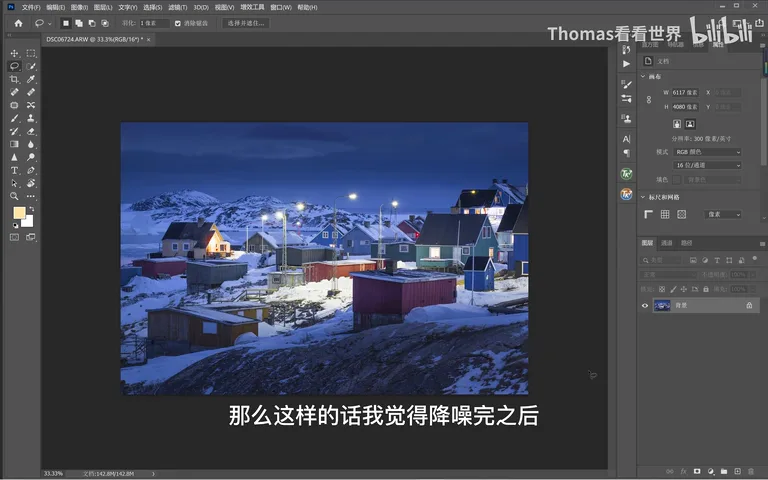768x480 pixels.
Task: Choose Add to Selection mode icon
Action: point(79,23)
